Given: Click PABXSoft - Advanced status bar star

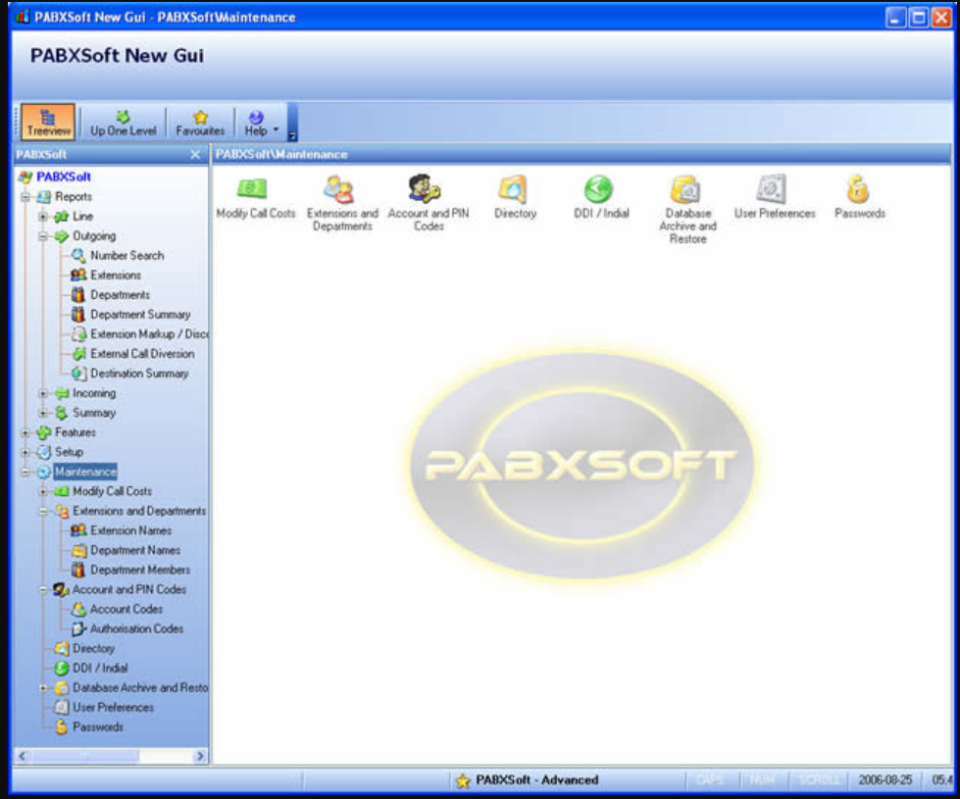Looking at the screenshot, I should [463, 781].
